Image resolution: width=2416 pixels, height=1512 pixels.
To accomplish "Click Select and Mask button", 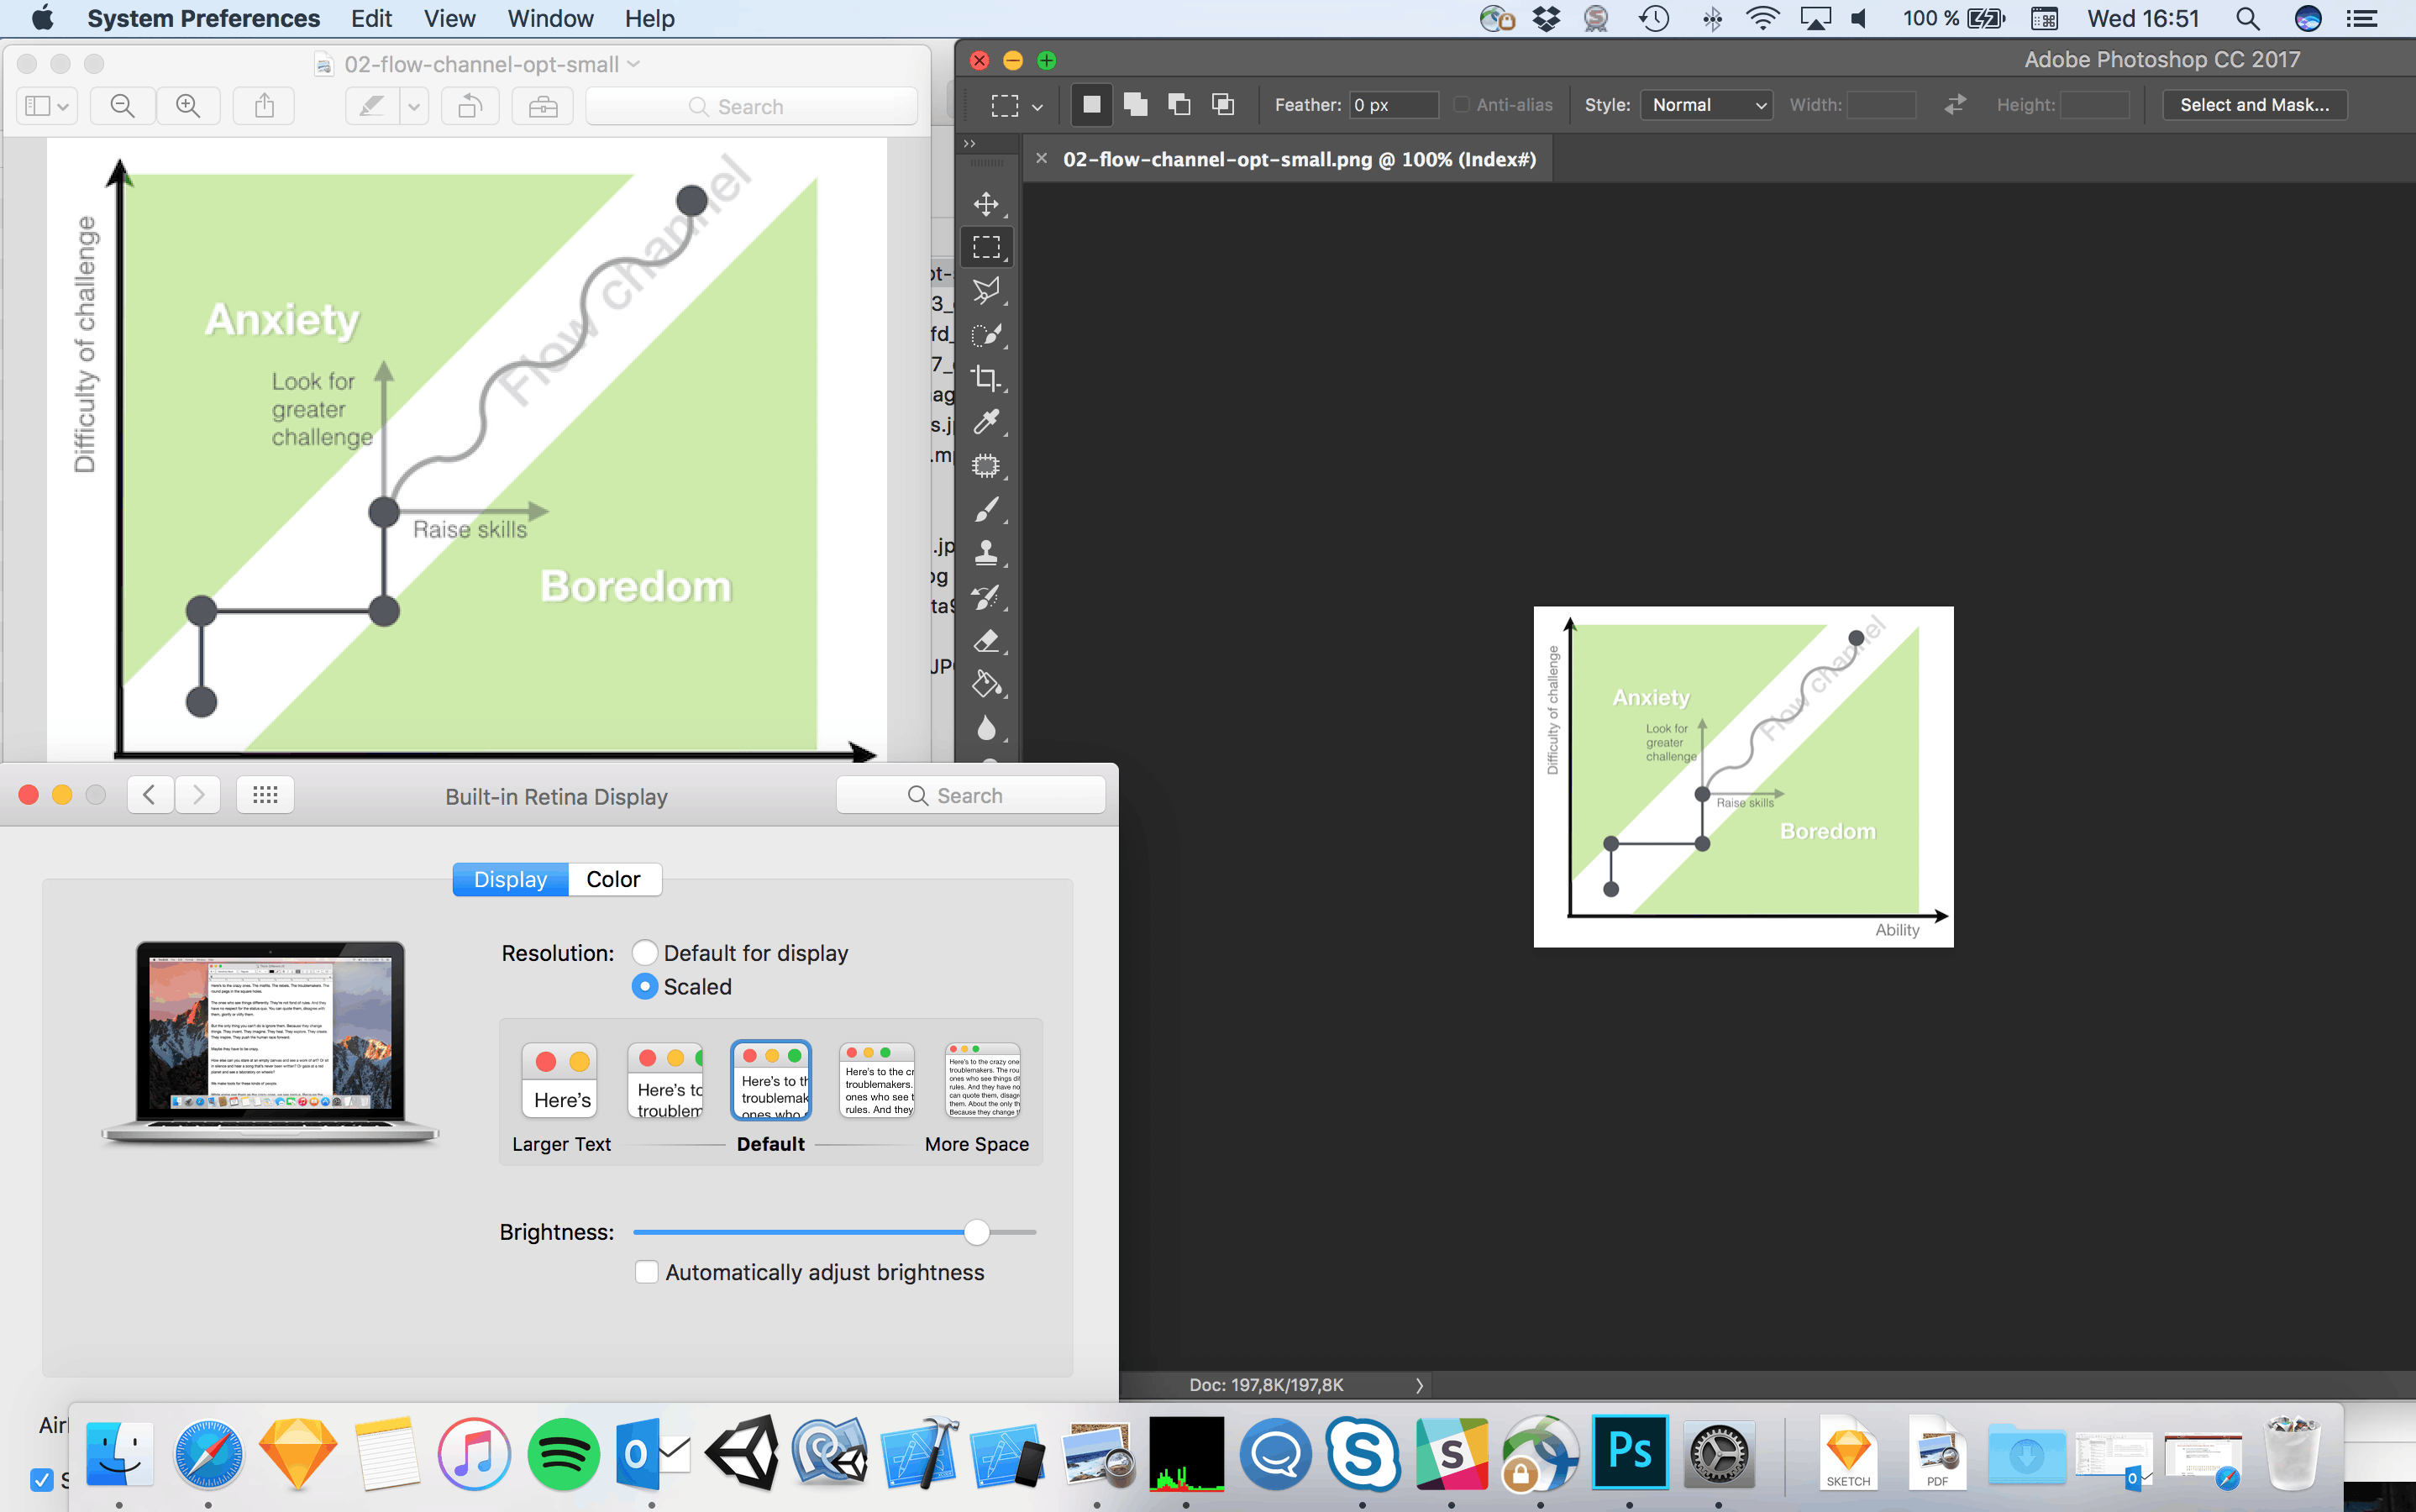I will [x=2254, y=105].
